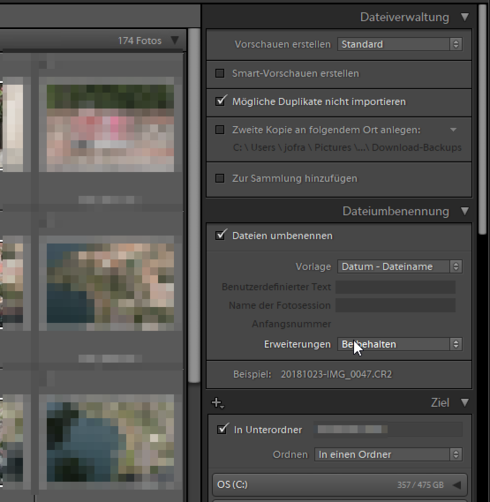Collapse the Dateiverwaltung panel triangle

click(465, 17)
